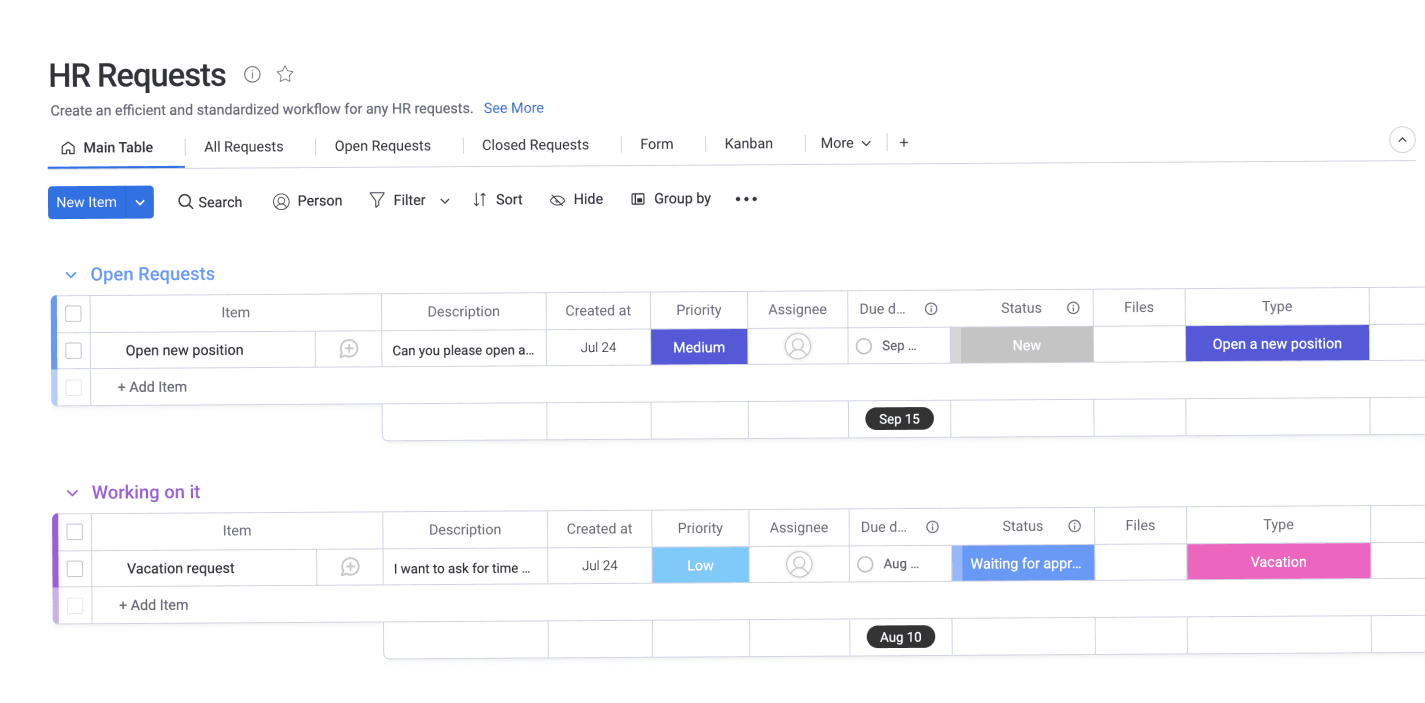Image resolution: width=1425 pixels, height=703 pixels.
Task: Open the Closed Requests tab
Action: click(x=535, y=145)
